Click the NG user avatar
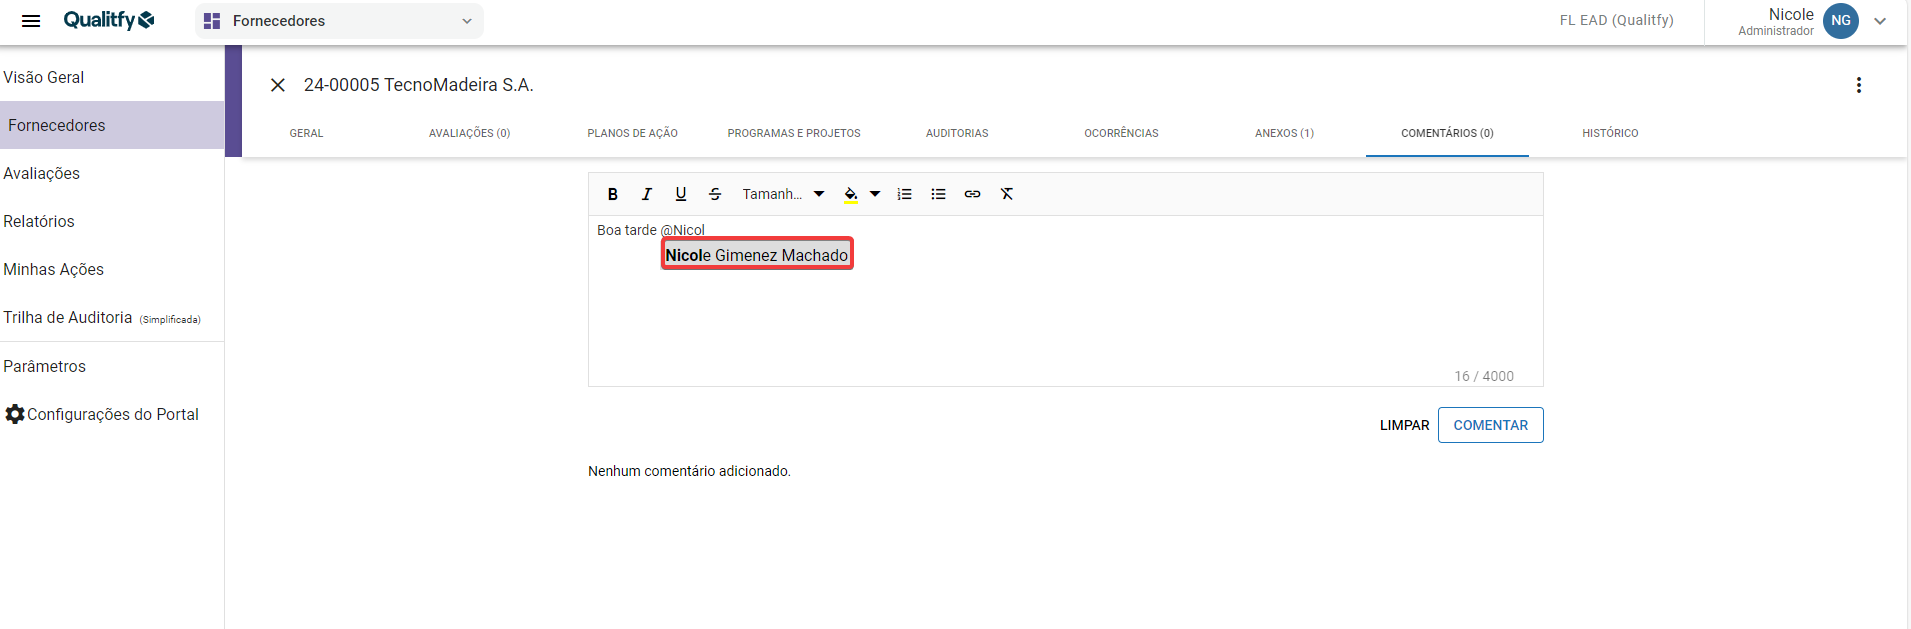The width and height of the screenshot is (1911, 629). pyautogui.click(x=1840, y=20)
